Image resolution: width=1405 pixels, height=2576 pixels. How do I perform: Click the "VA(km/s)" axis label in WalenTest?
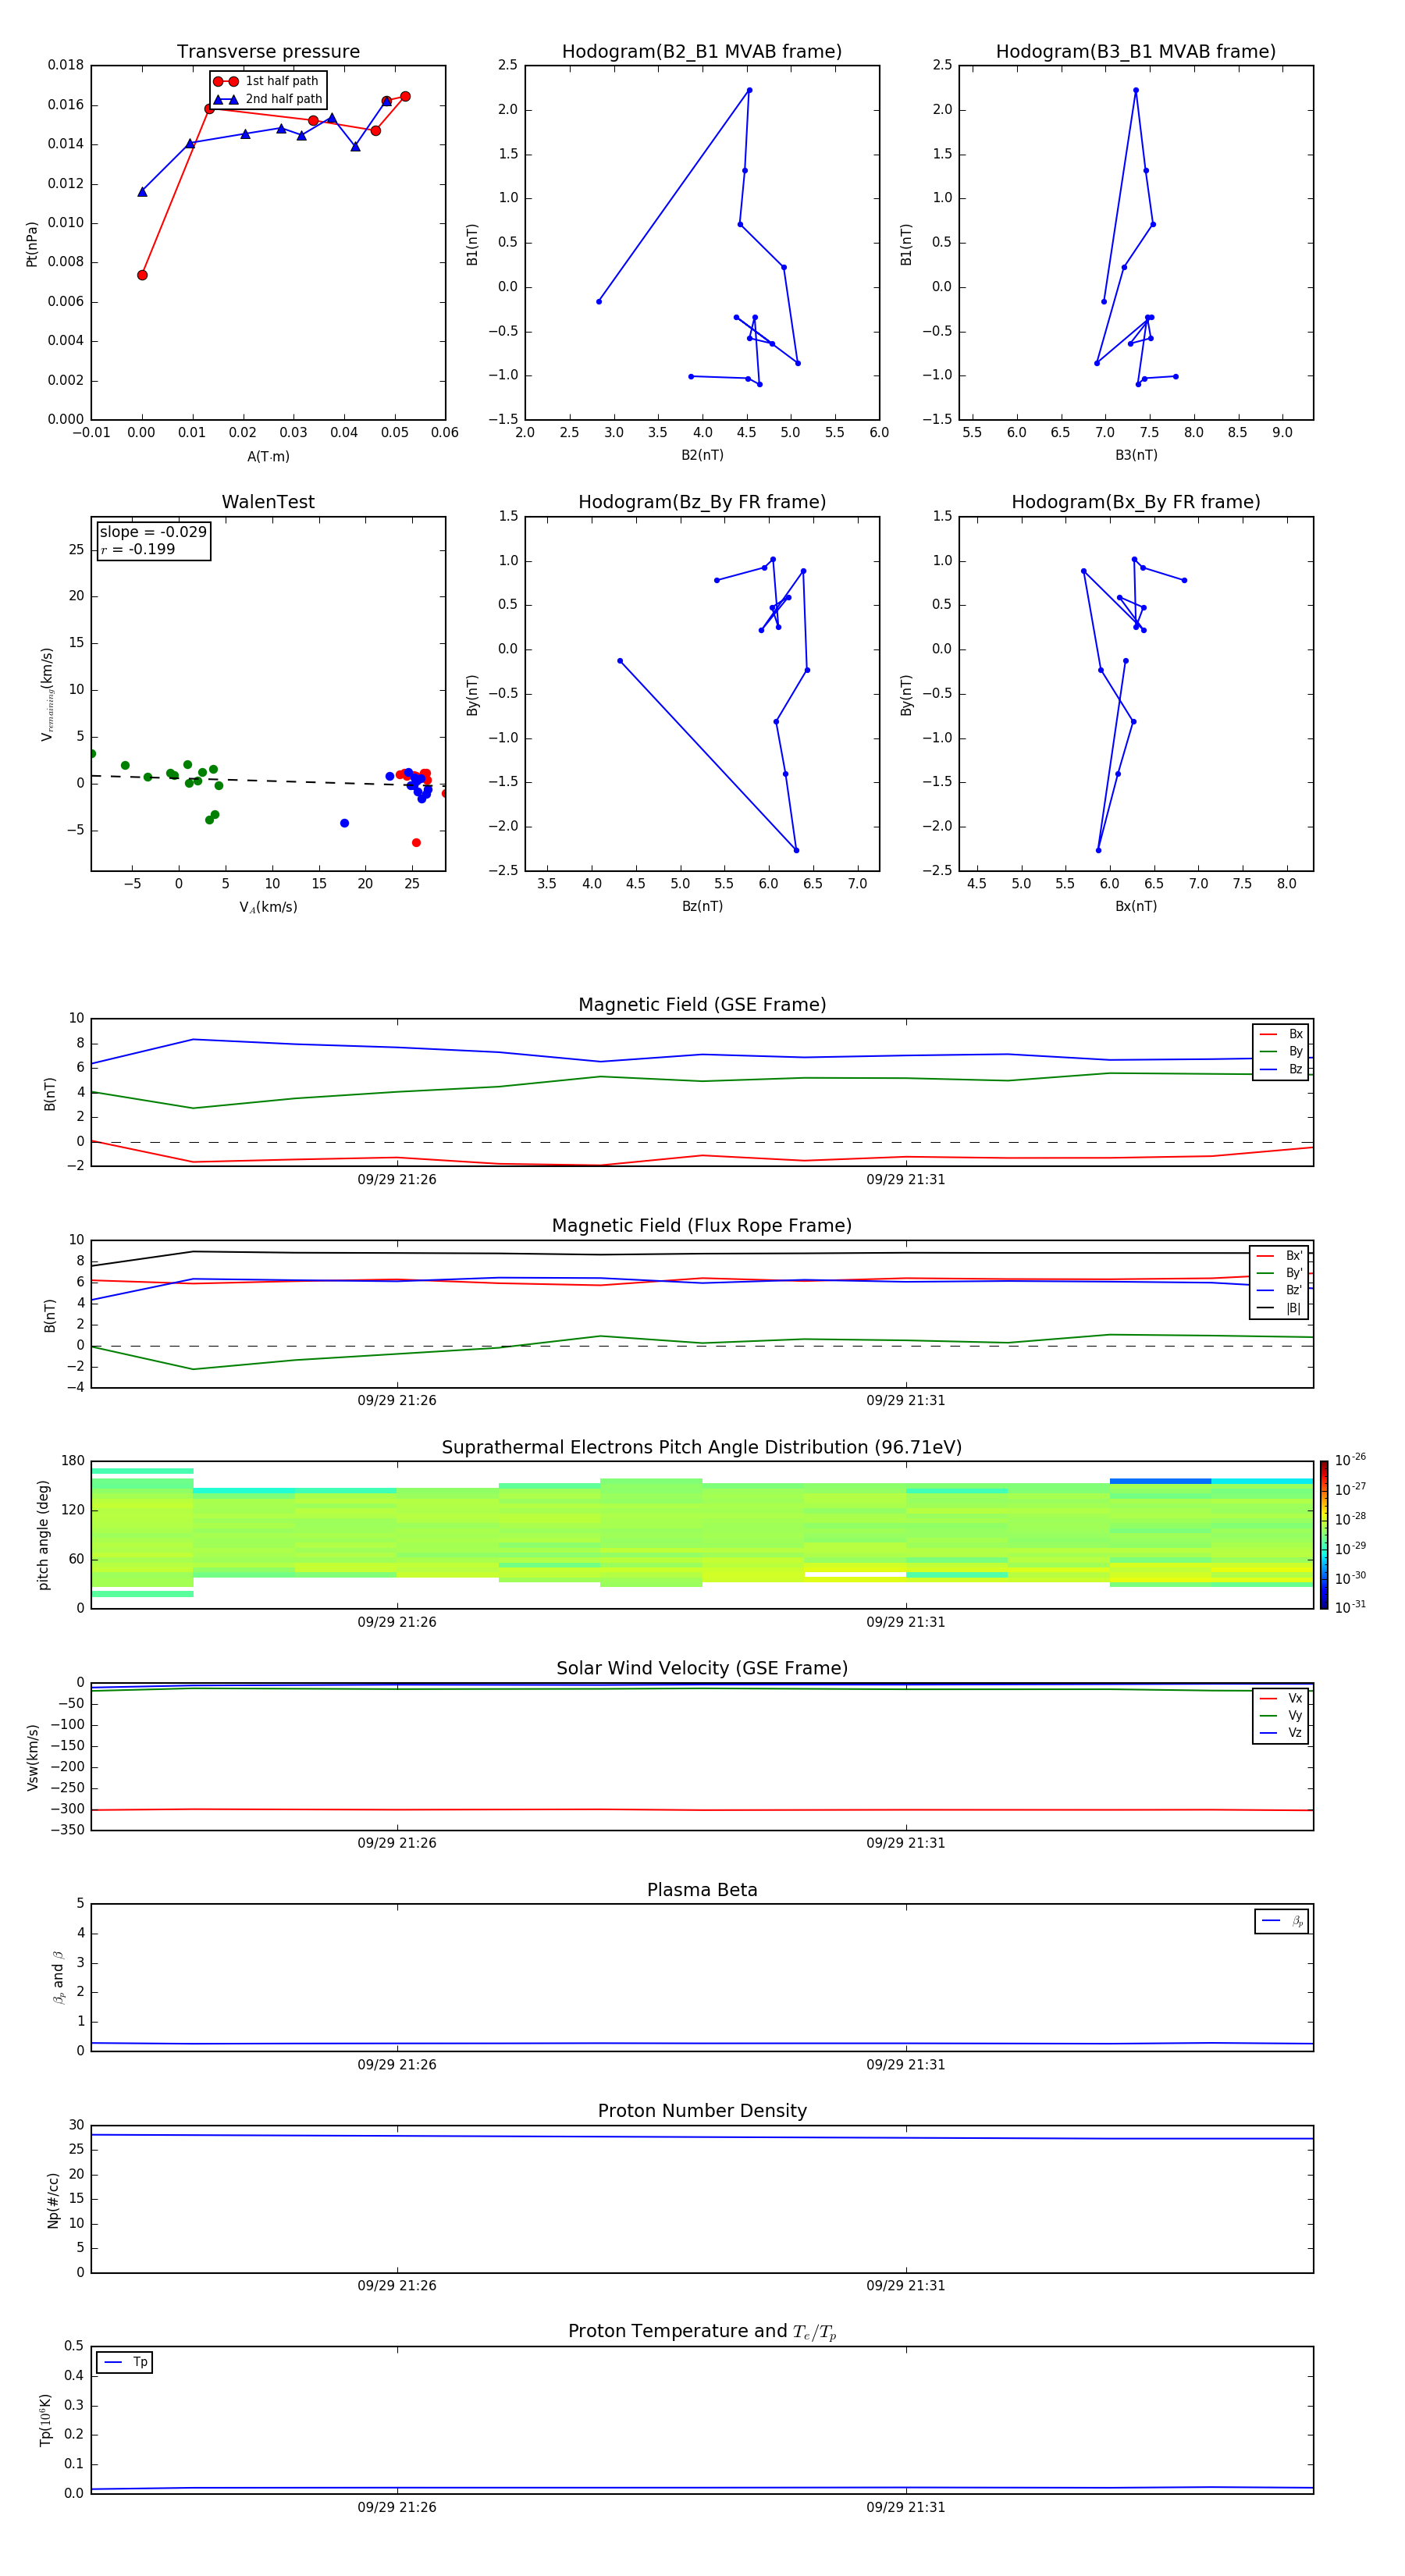[268, 907]
